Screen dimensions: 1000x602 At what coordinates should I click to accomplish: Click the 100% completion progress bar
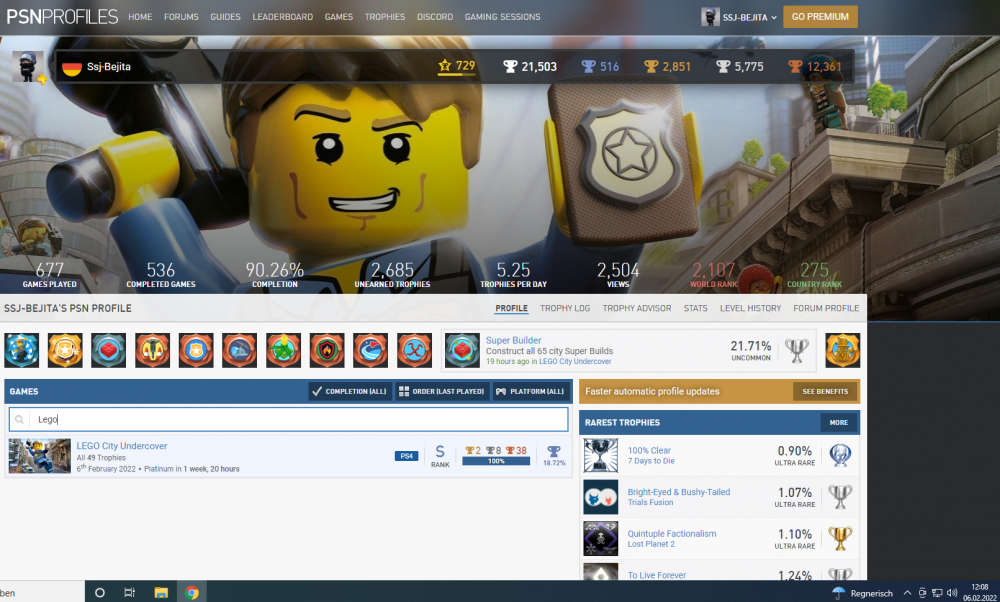click(496, 460)
